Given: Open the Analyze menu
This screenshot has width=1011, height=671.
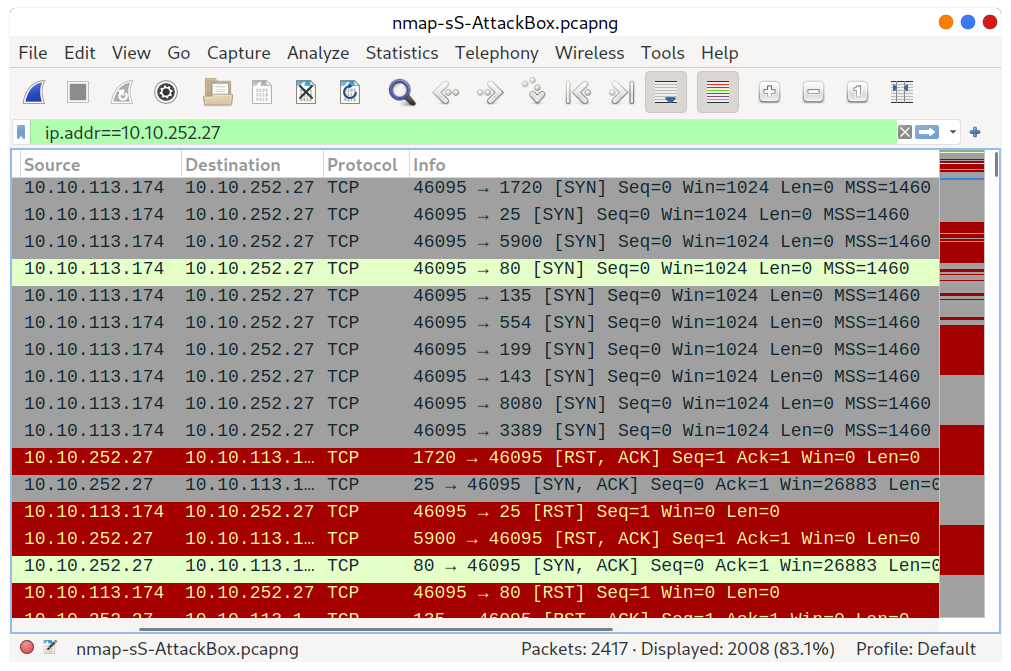Looking at the screenshot, I should pyautogui.click(x=318, y=53).
